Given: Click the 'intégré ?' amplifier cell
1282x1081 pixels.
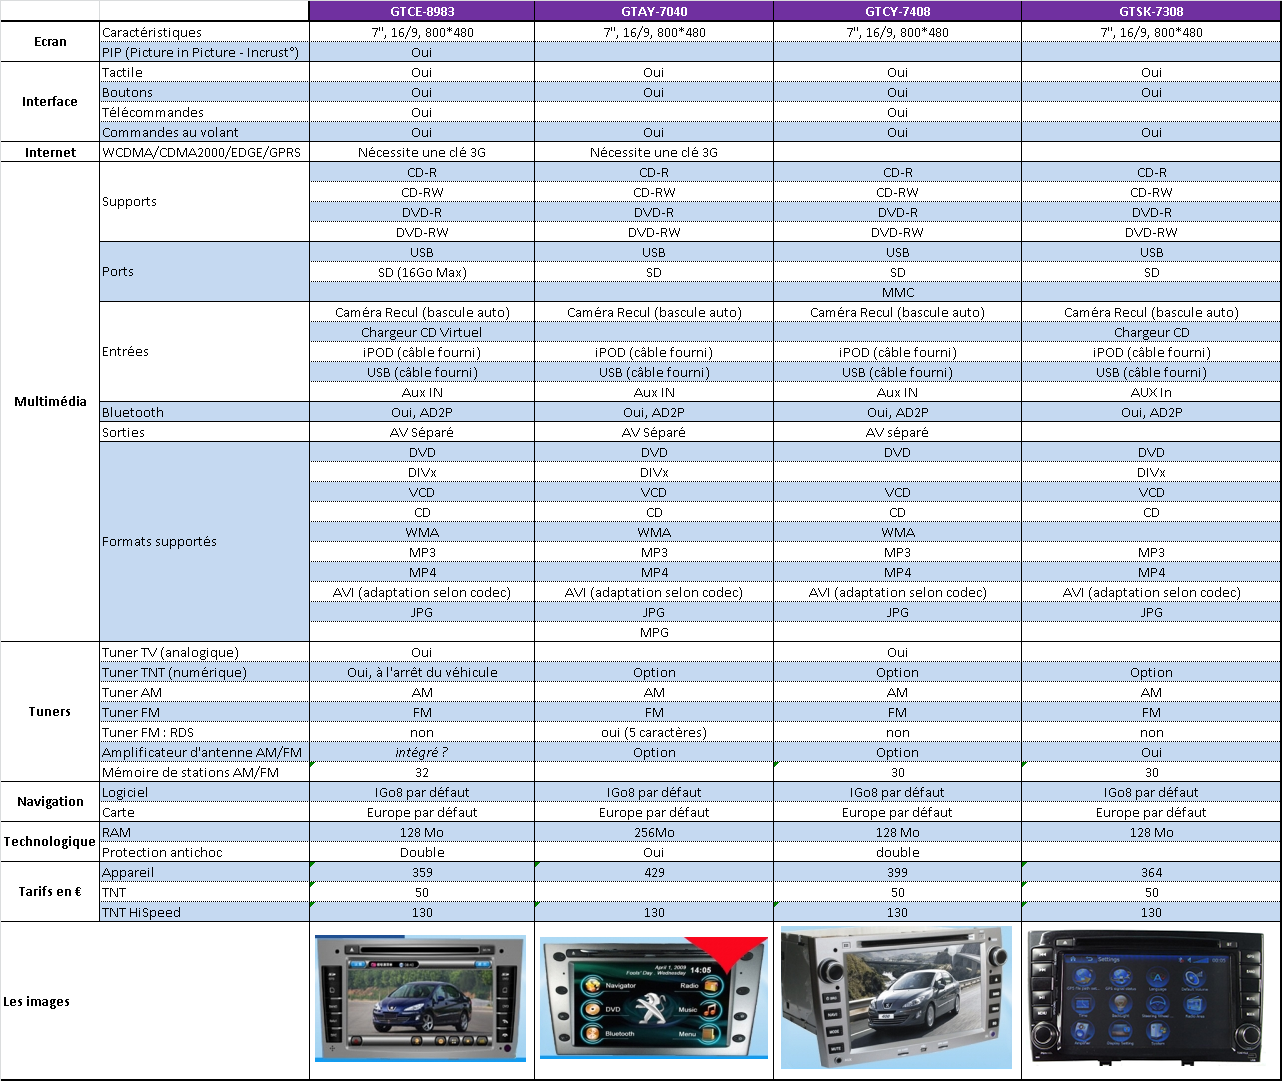Looking at the screenshot, I should pos(421,752).
